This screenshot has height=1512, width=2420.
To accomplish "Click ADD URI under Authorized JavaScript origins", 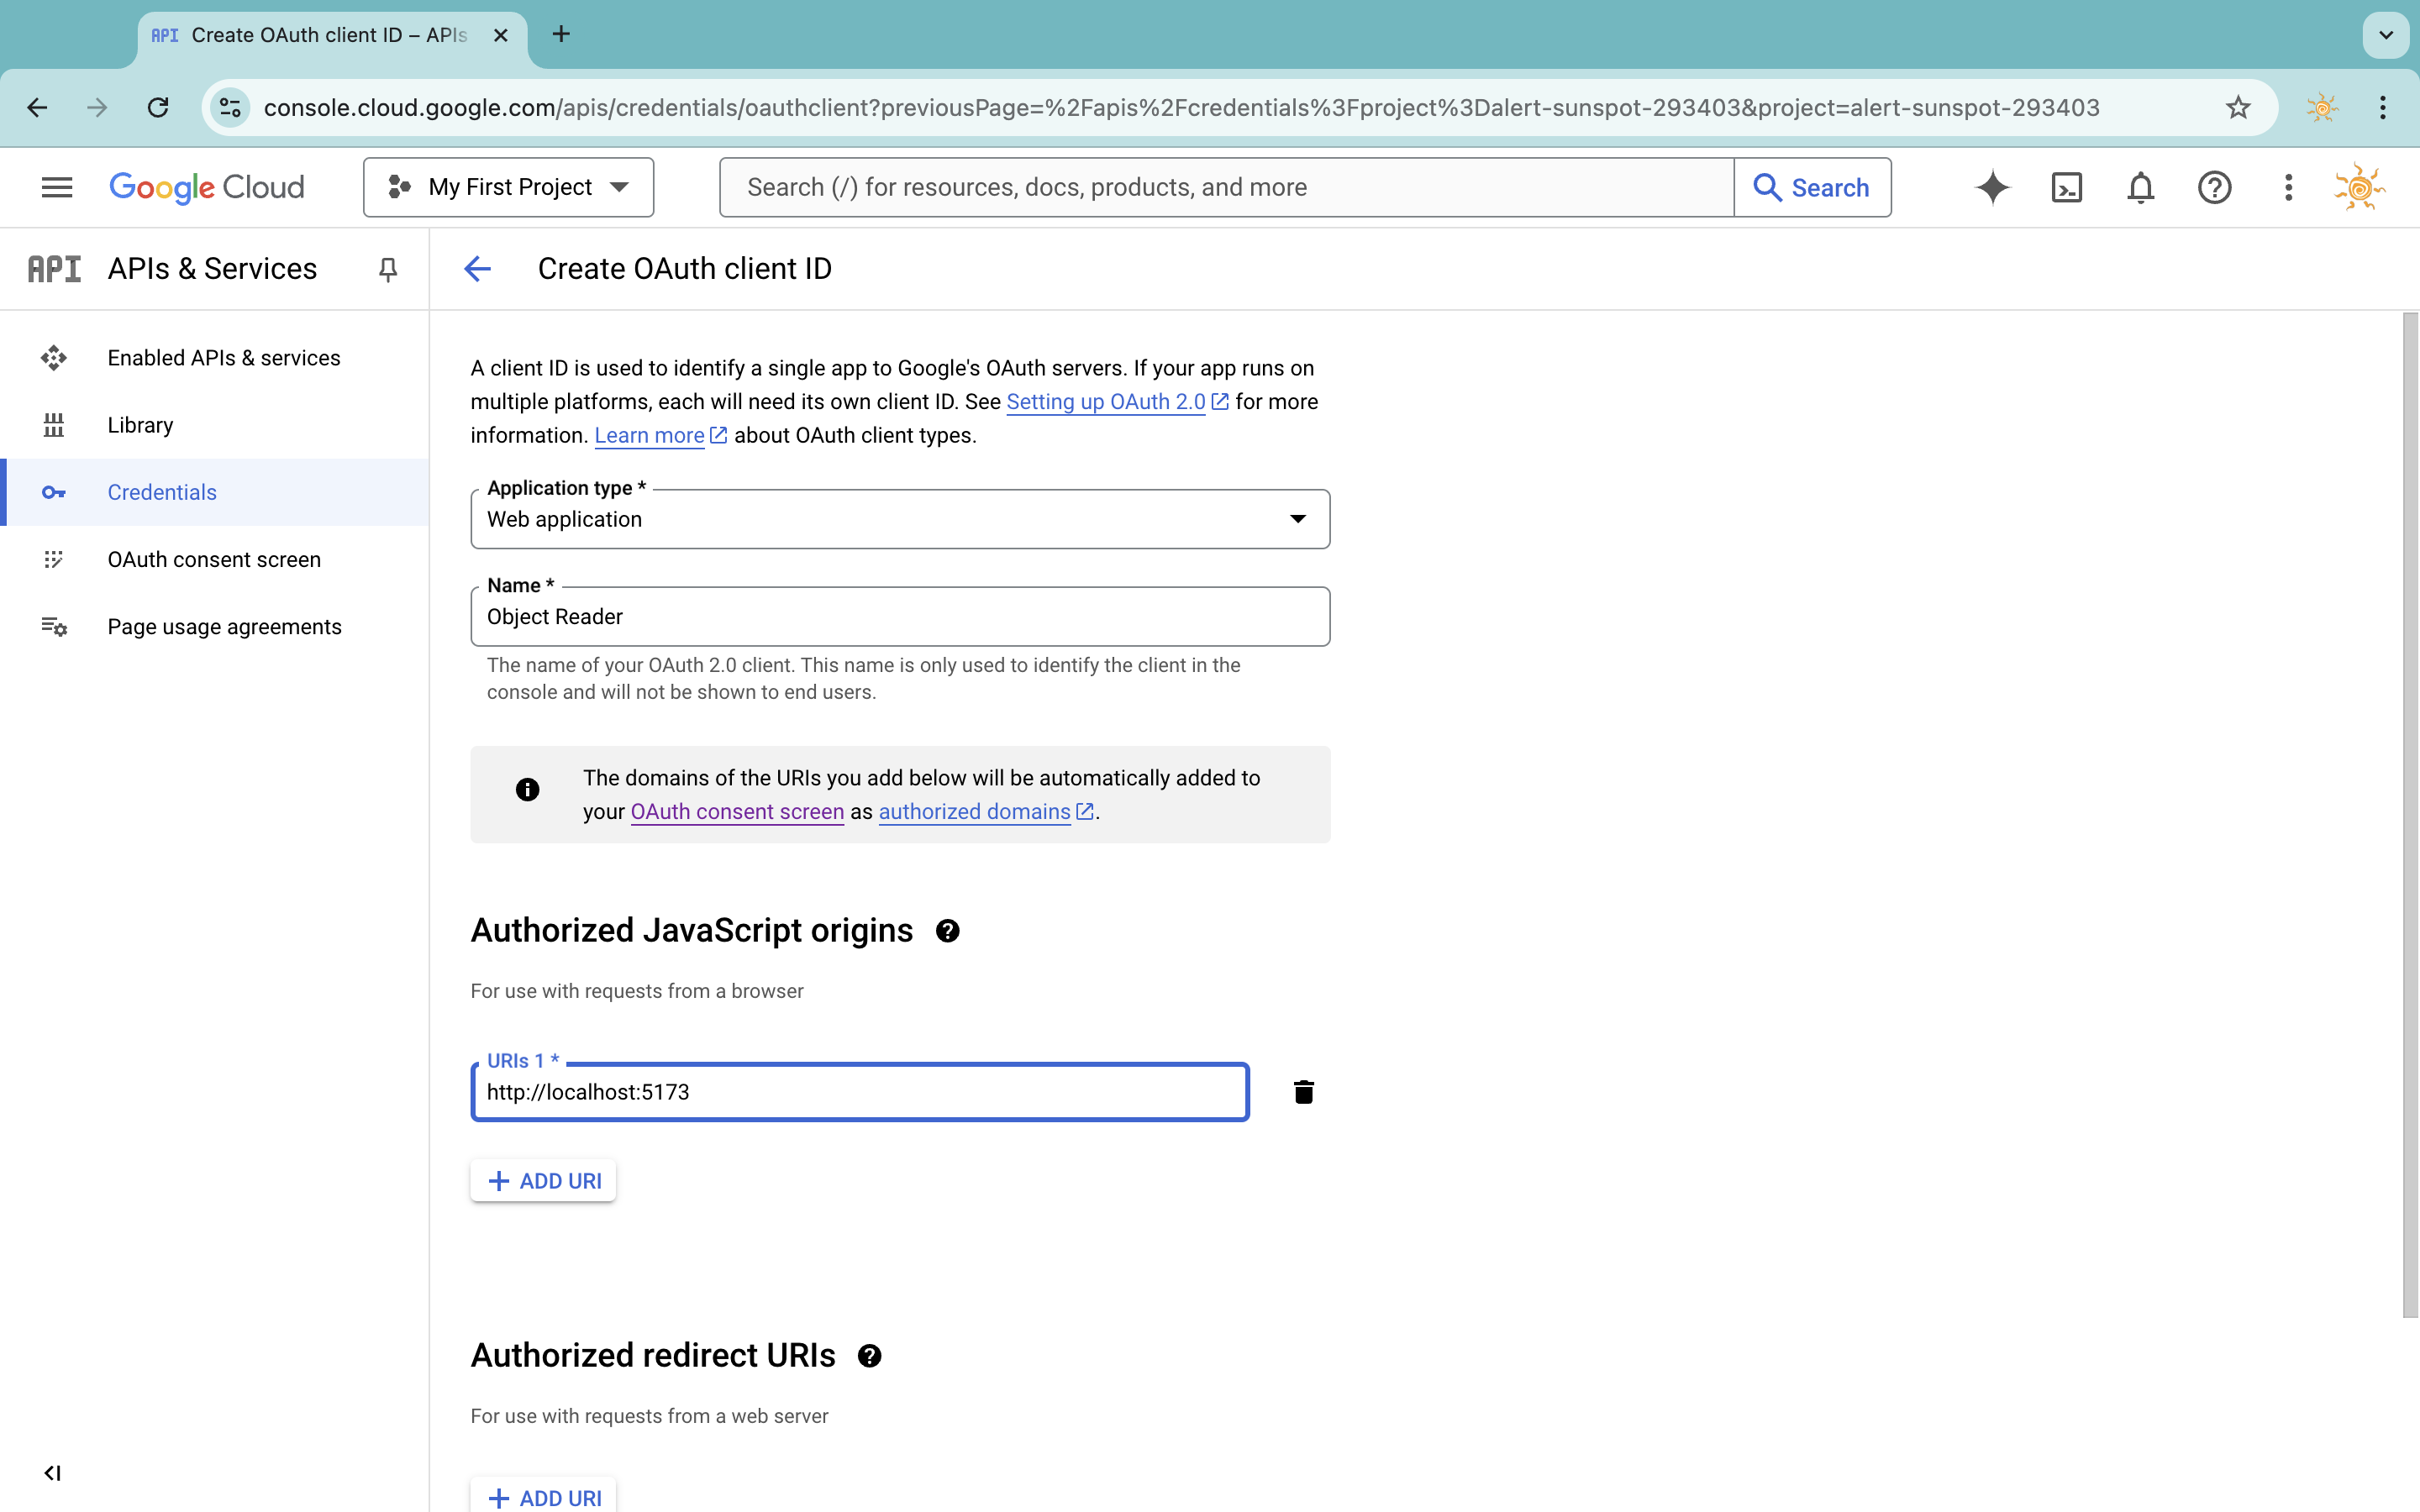I will [x=543, y=1180].
